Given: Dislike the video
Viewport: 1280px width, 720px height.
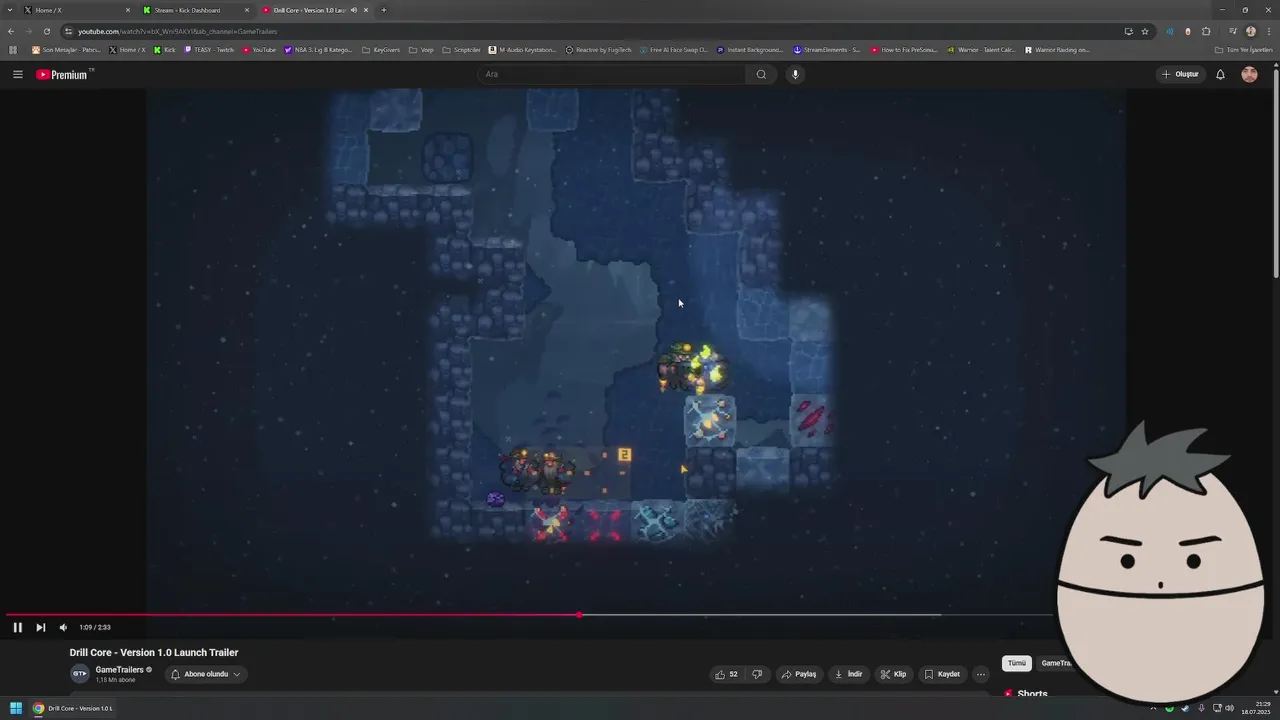Looking at the screenshot, I should click(757, 674).
